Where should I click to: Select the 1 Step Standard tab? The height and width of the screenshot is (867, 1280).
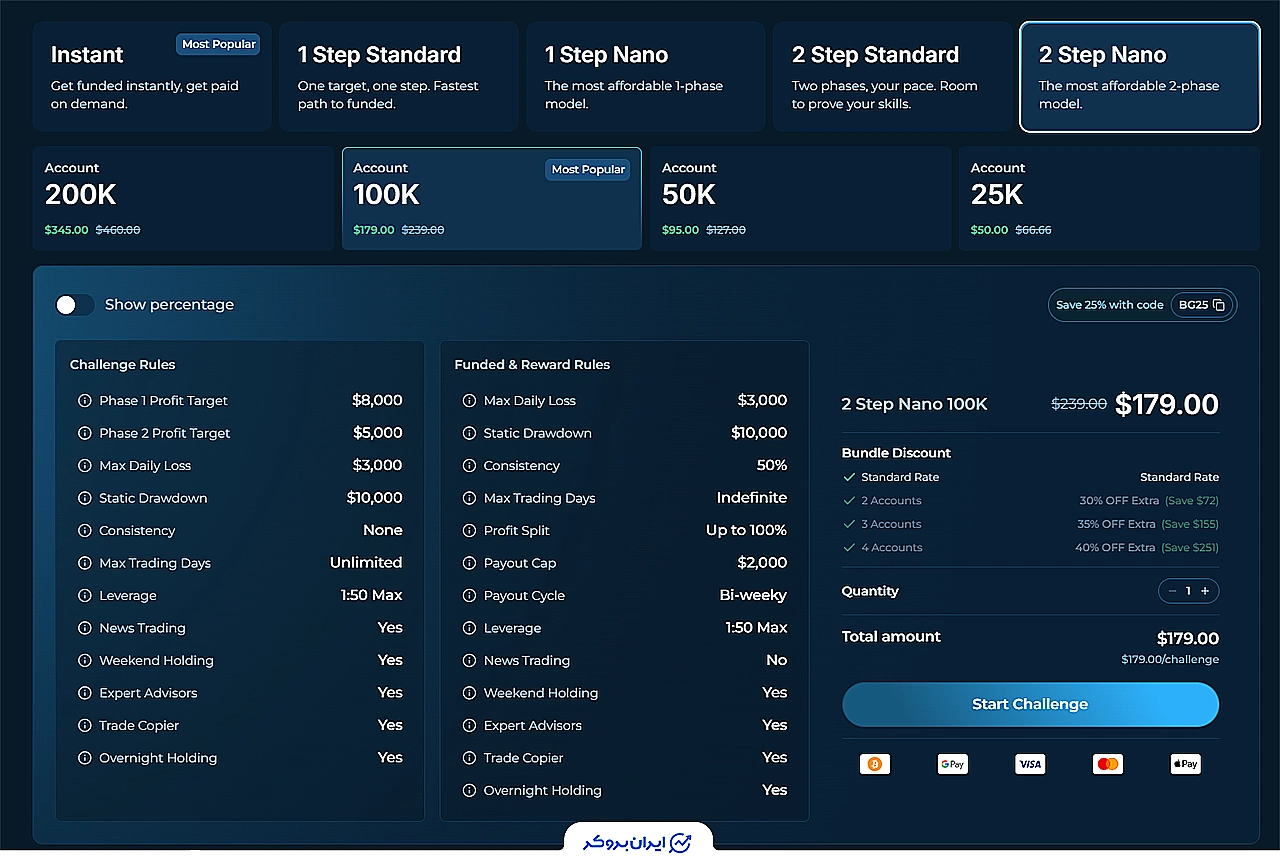tap(399, 77)
